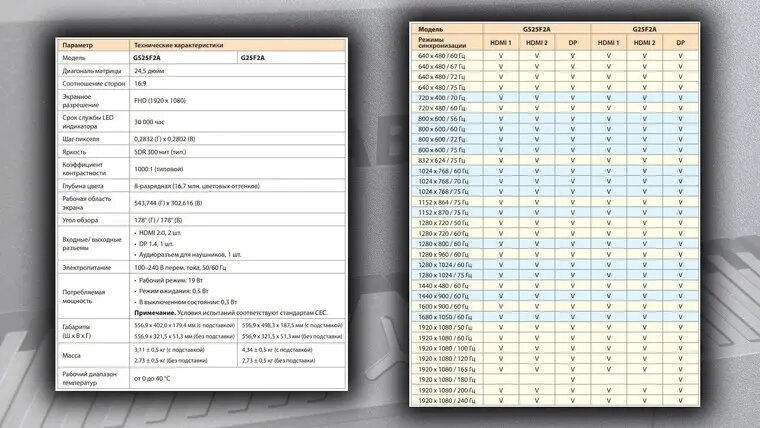This screenshot has width=760, height=428.
Task: Select '100–240 В перем. тока, 50/60 Гц'
Action: (x=180, y=268)
